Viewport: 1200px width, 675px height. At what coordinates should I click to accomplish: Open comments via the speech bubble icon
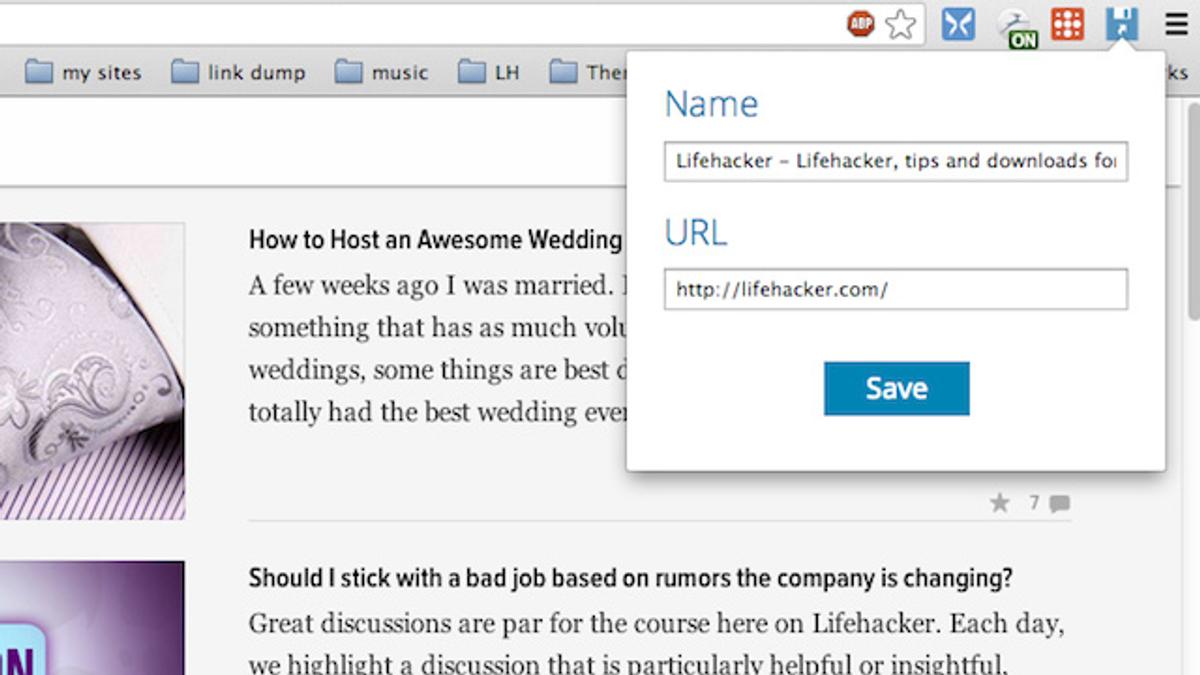1060,503
